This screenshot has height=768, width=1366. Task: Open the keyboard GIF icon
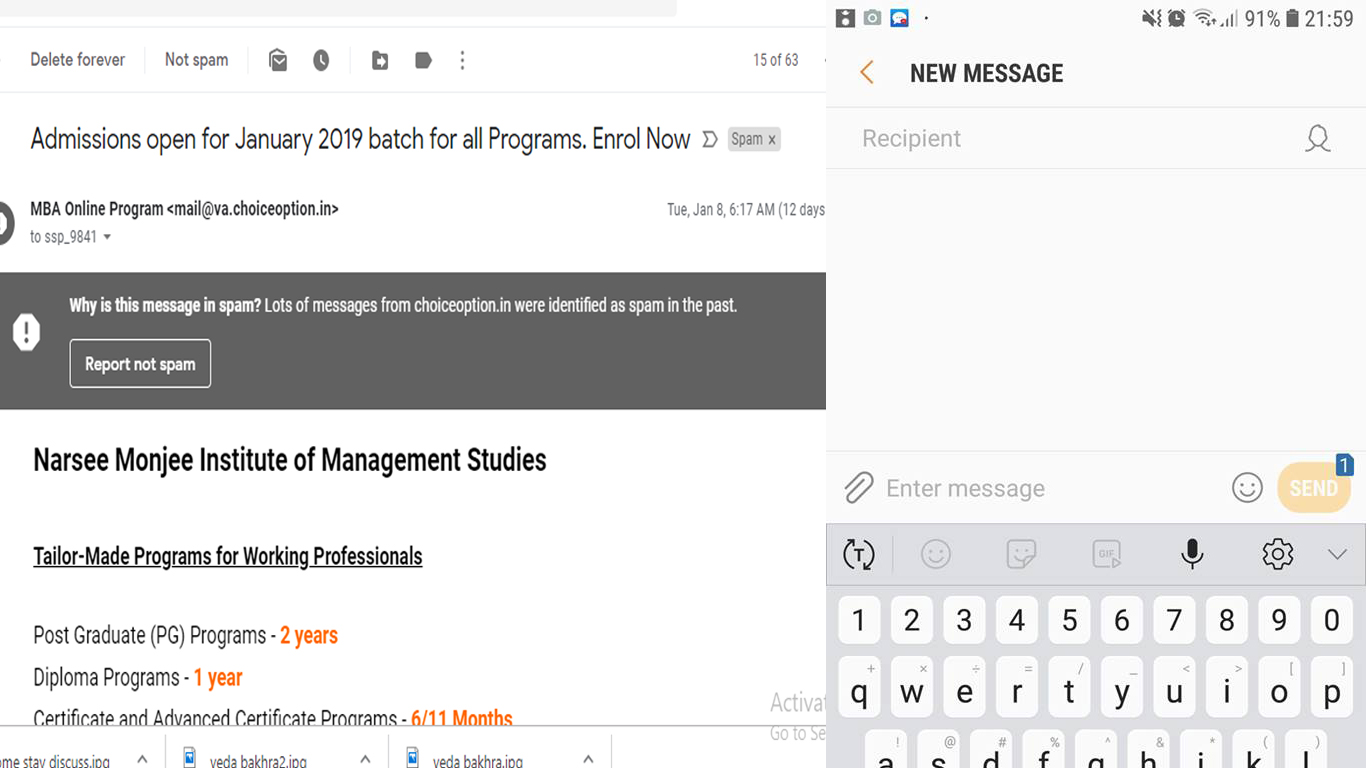click(1107, 554)
